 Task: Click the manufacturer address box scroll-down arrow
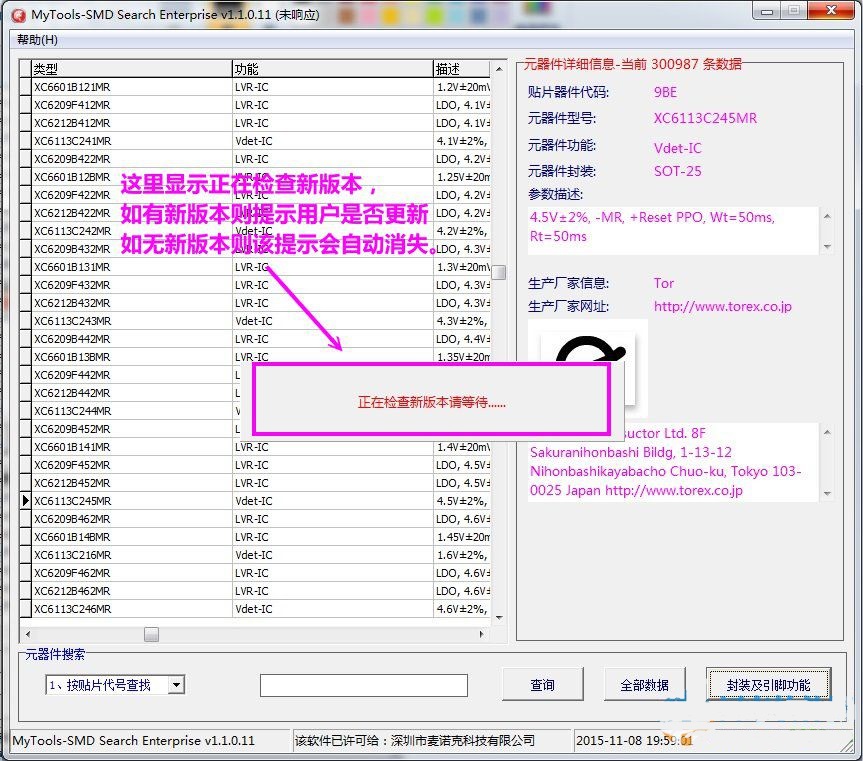pyautogui.click(x=827, y=494)
